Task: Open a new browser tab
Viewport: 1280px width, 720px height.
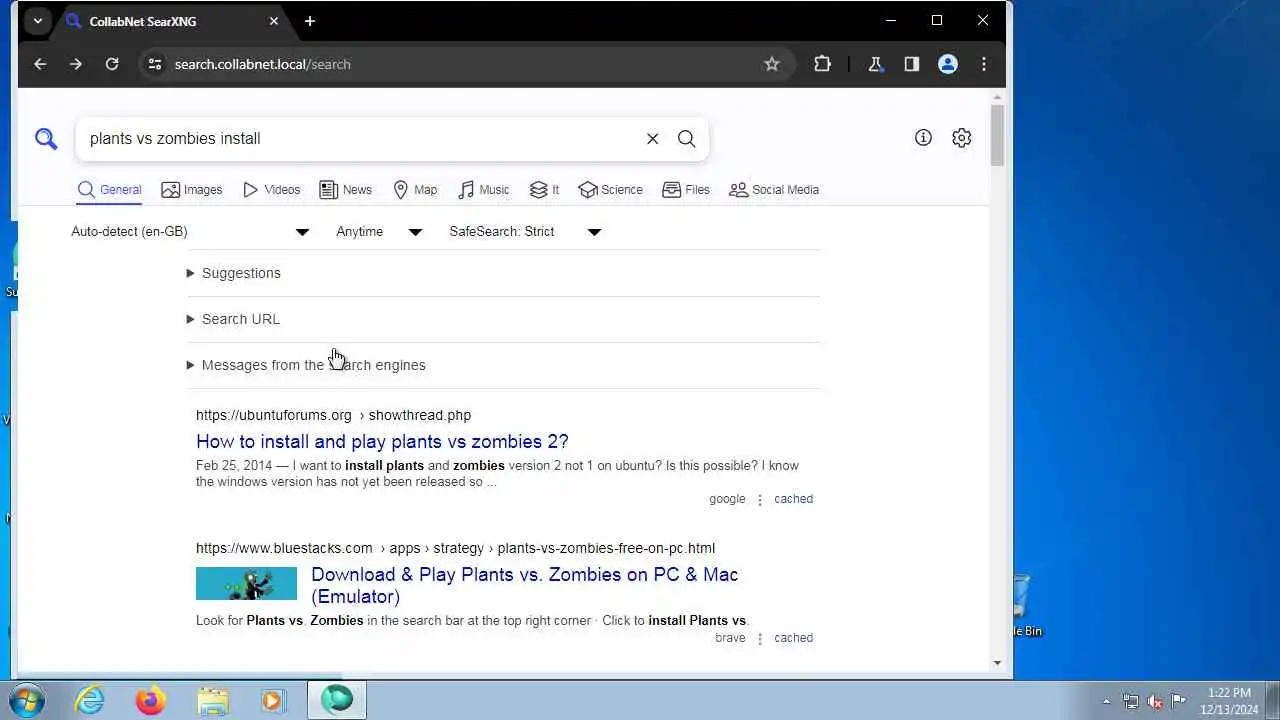Action: point(310,21)
